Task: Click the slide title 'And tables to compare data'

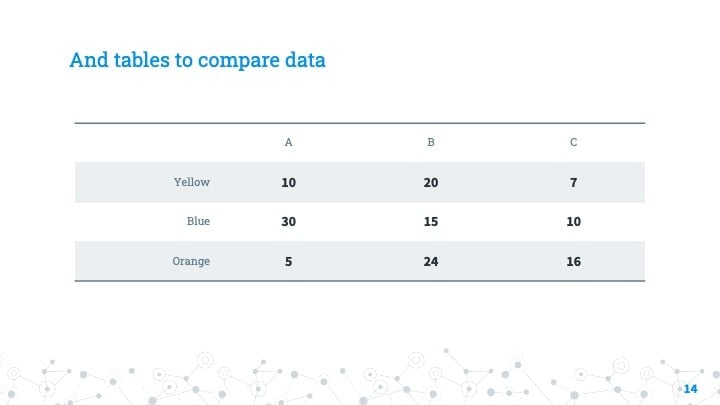Action: tap(197, 60)
